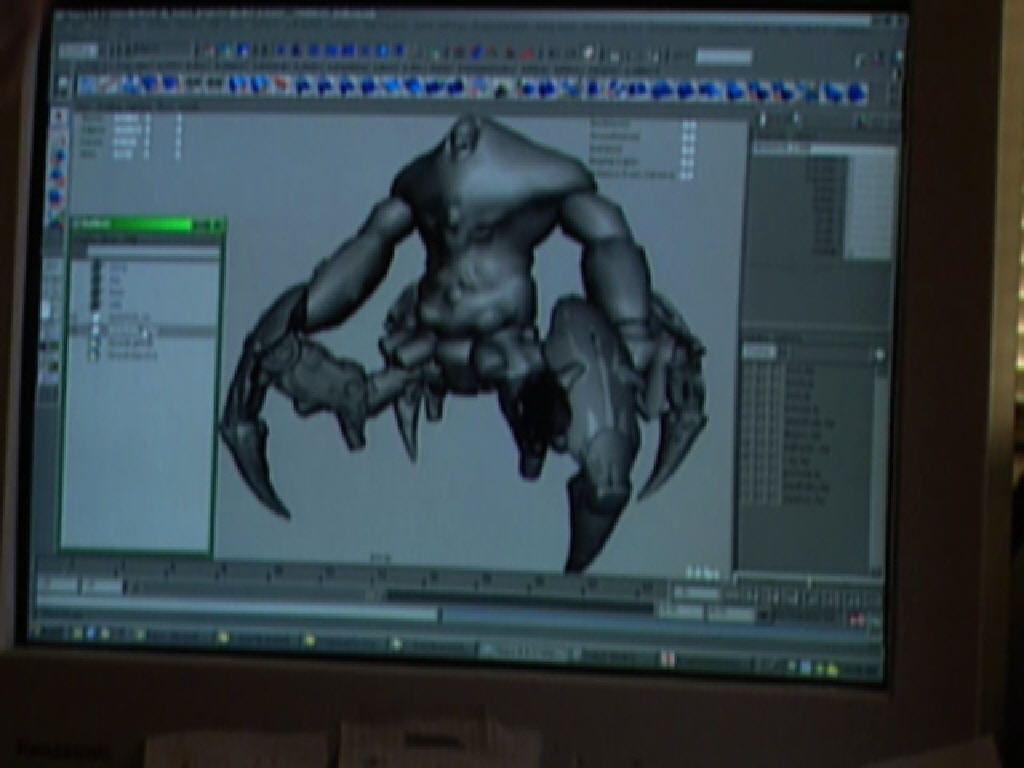The width and height of the screenshot is (1024, 768).
Task: Open the menu set dropdown on status line
Action: (78, 50)
